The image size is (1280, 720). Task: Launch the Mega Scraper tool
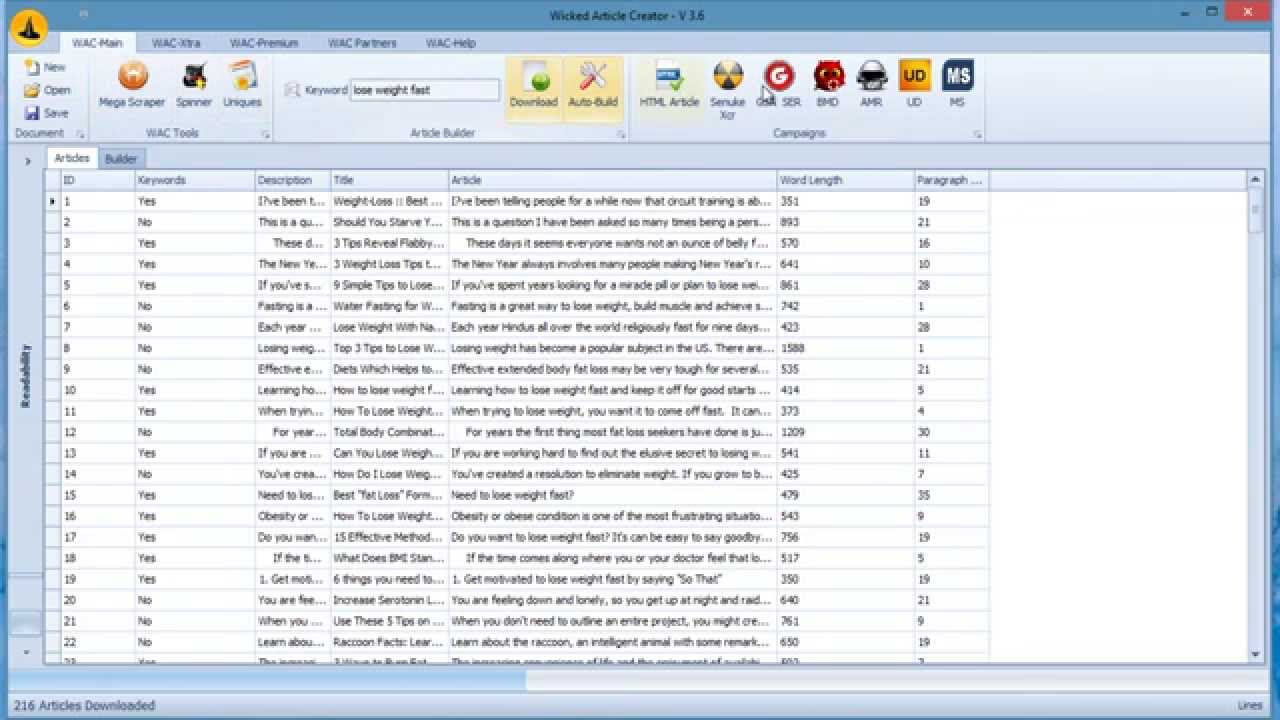(132, 85)
